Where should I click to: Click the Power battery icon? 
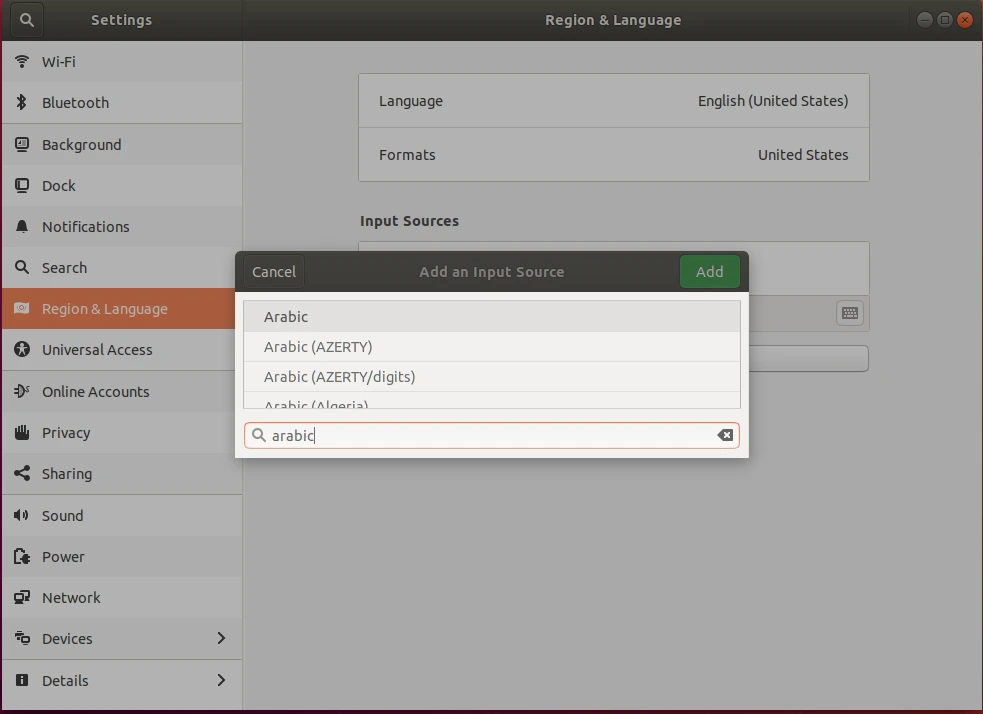[x=22, y=556]
